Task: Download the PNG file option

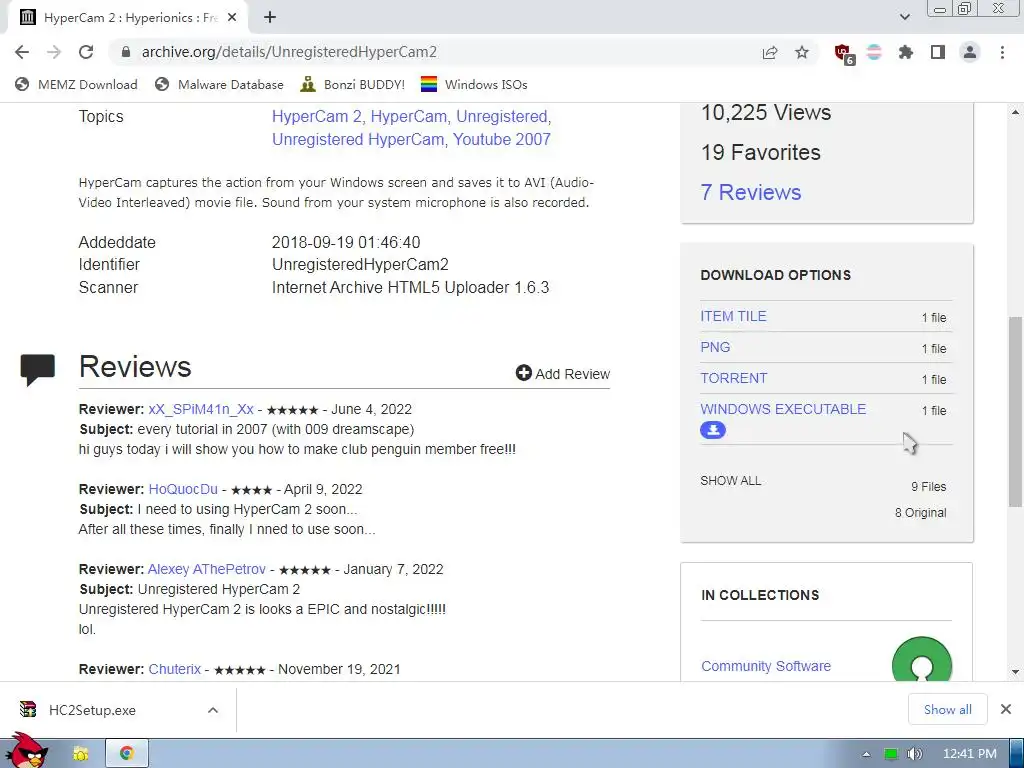Action: (715, 347)
